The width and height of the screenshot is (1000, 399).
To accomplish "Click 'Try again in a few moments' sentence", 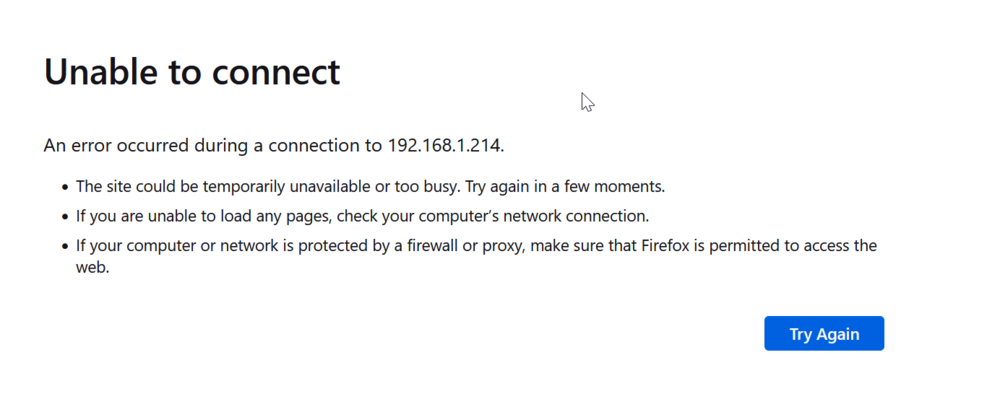I will point(565,187).
